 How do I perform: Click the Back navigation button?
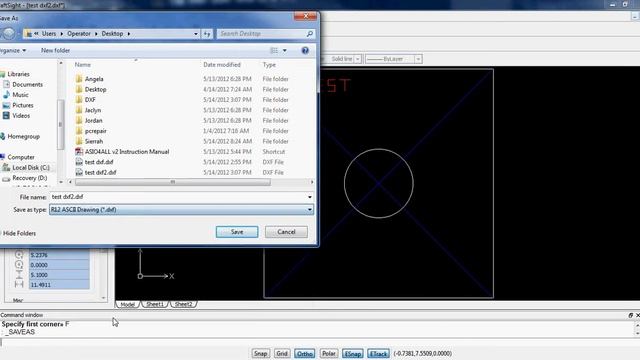point(8,33)
